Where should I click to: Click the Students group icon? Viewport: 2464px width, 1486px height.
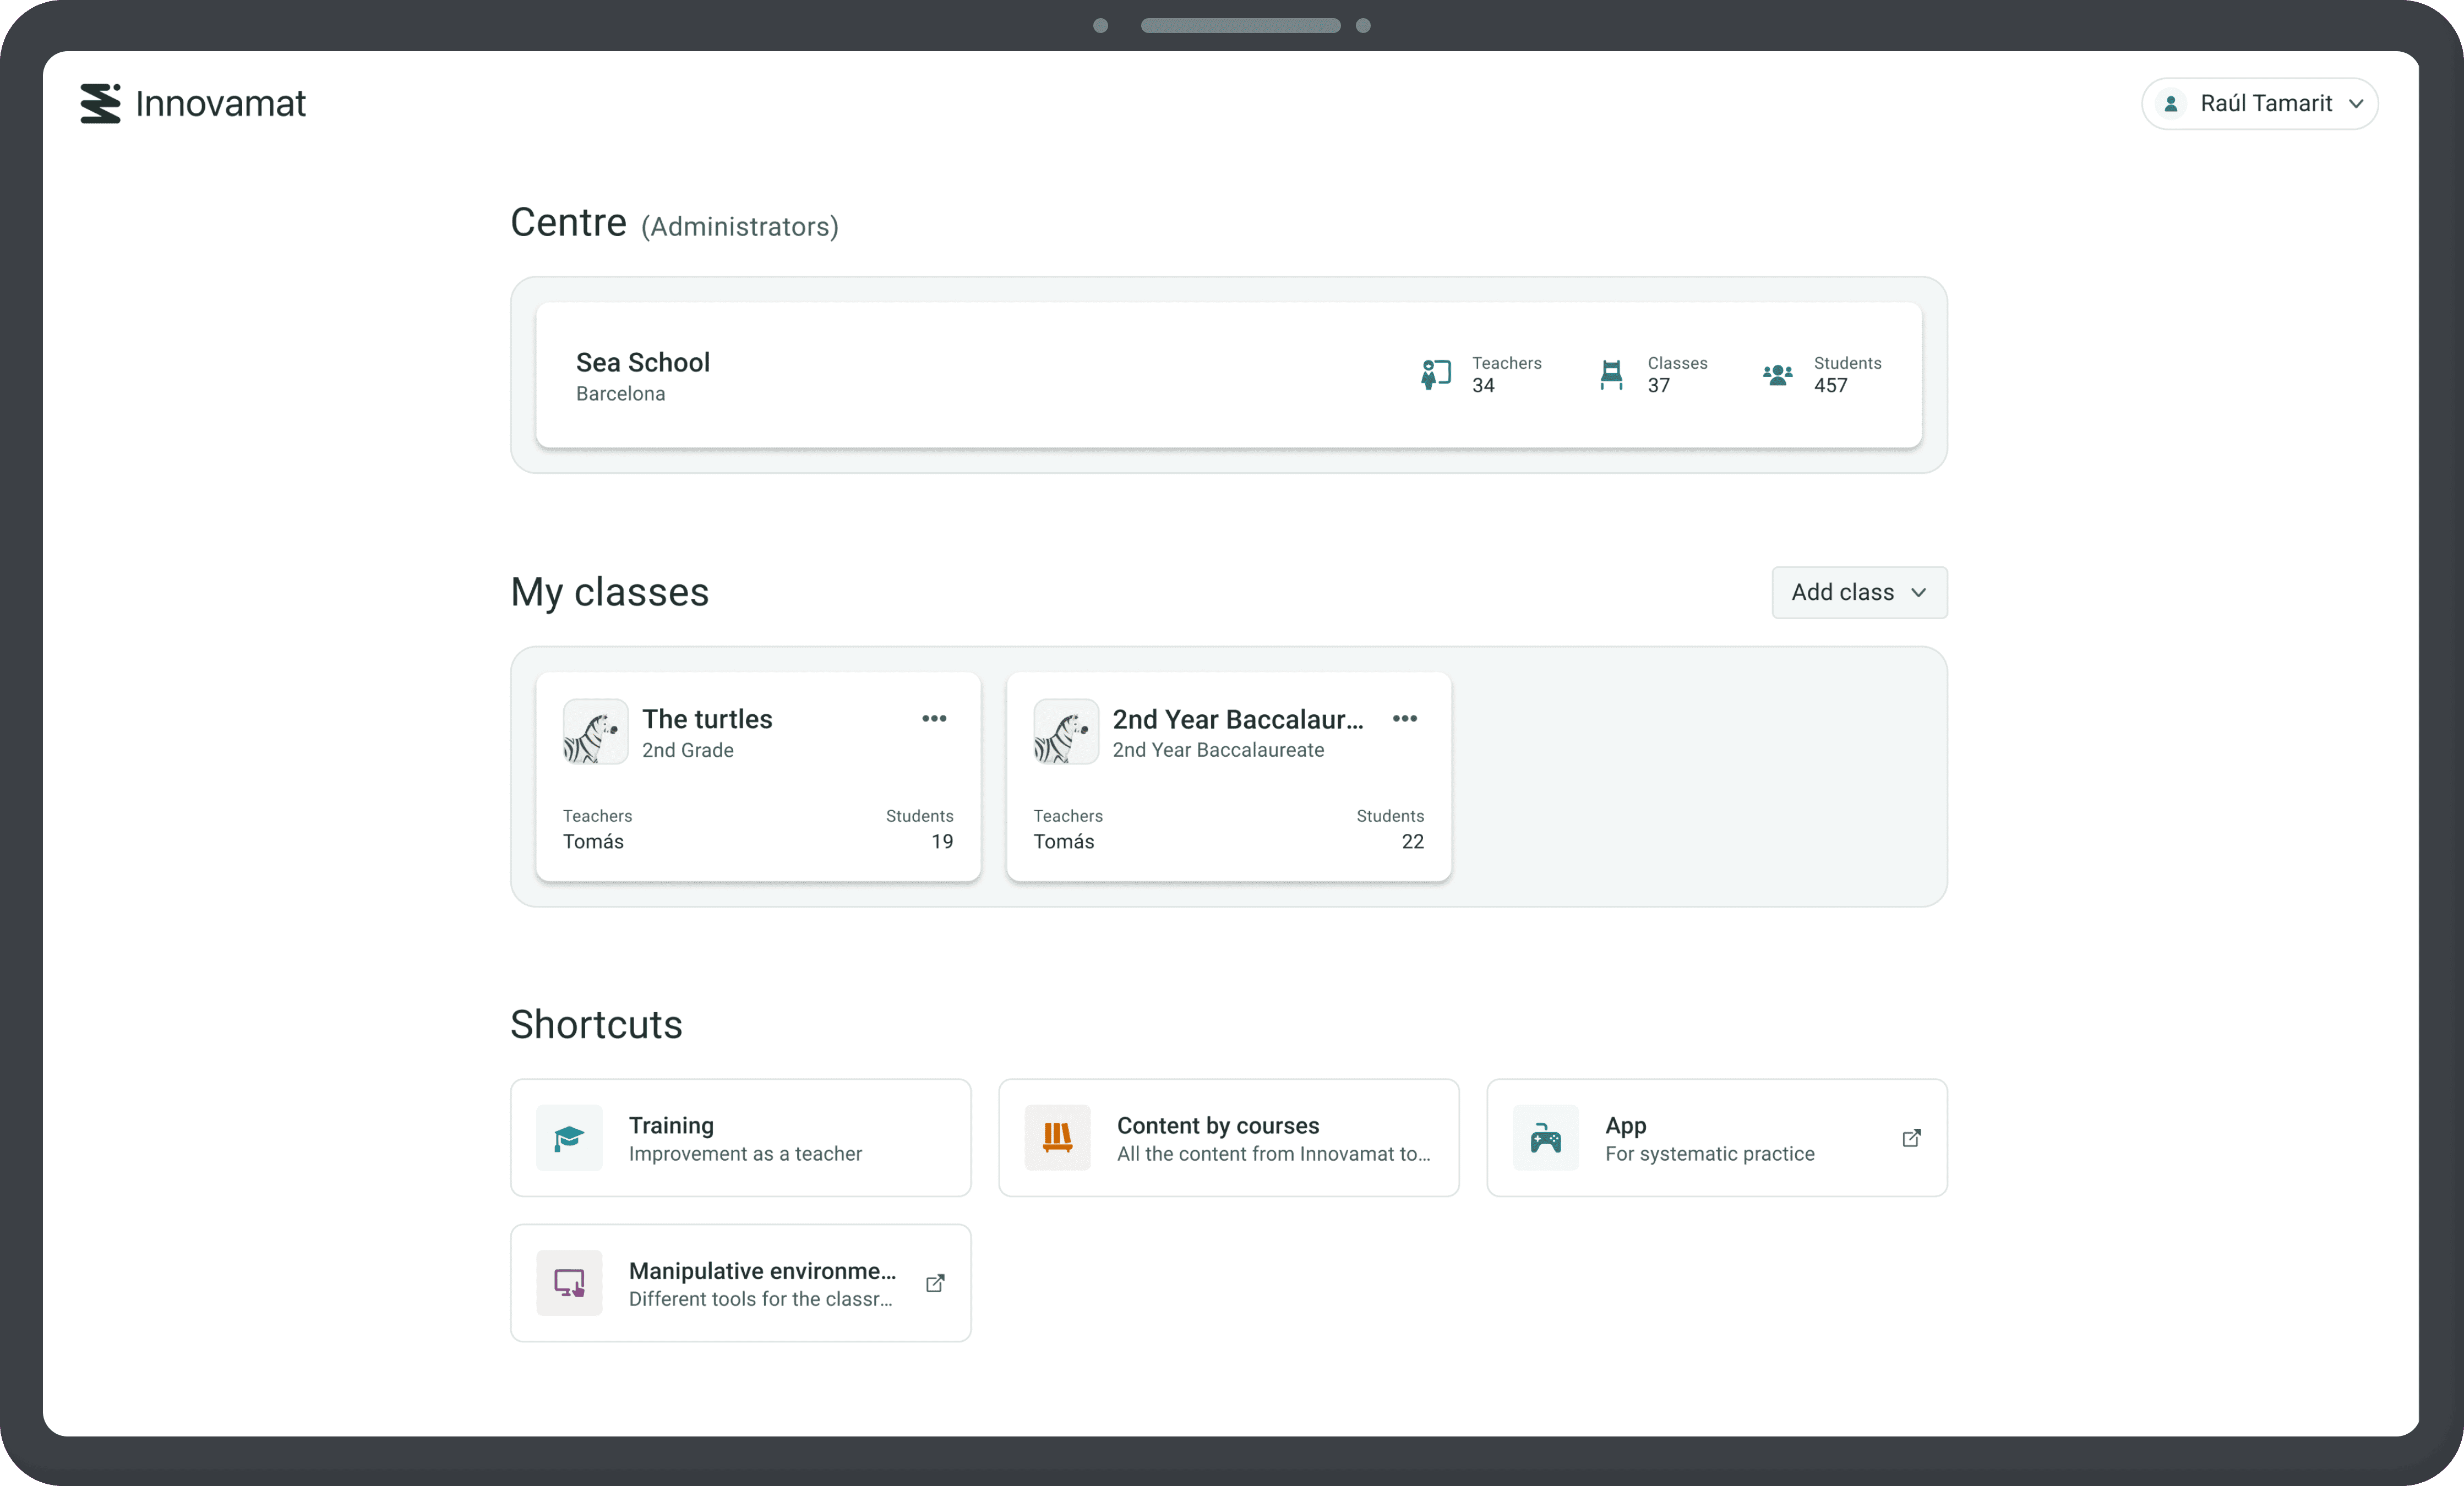pyautogui.click(x=1777, y=374)
